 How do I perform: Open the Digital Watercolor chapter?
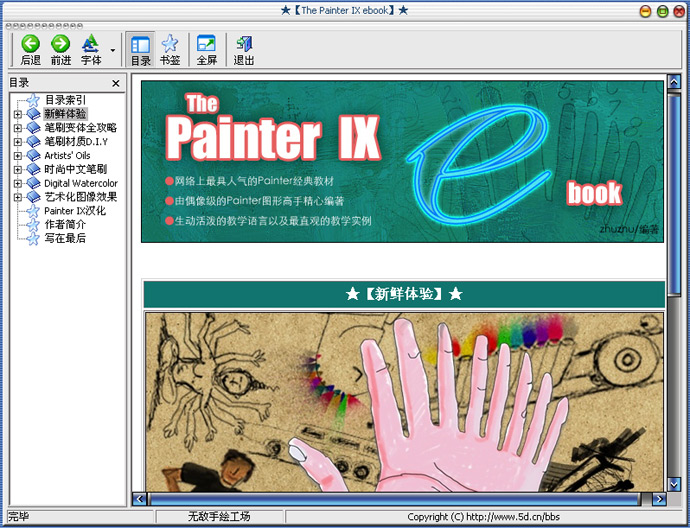(x=81, y=183)
